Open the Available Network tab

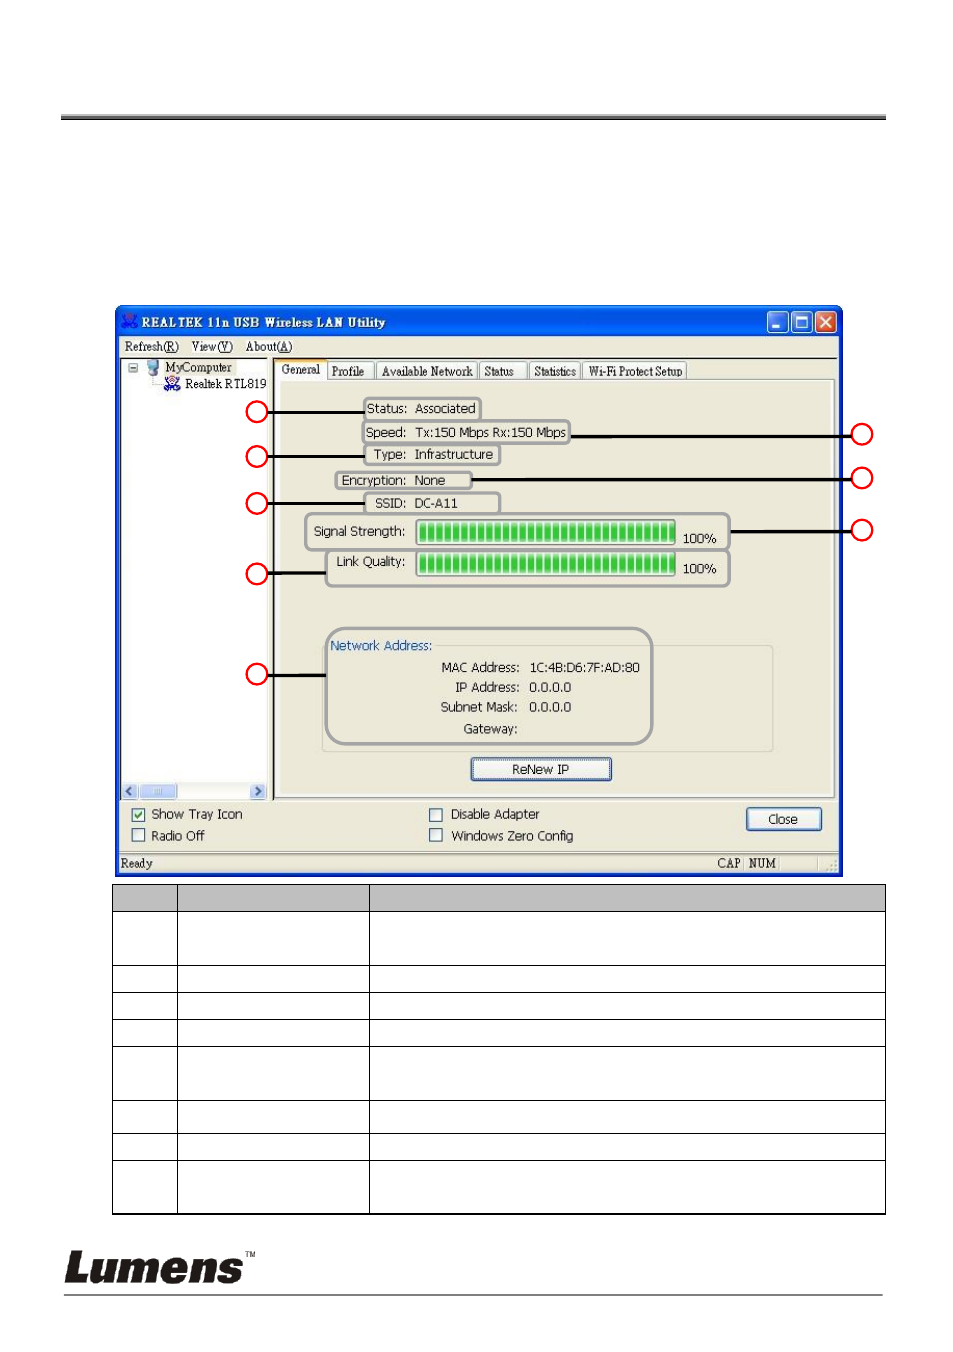click(427, 371)
